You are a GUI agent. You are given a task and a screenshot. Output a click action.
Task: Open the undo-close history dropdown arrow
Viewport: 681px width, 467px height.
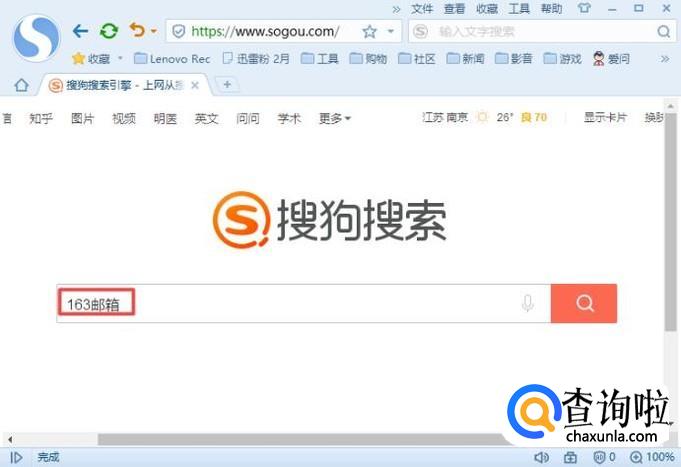pyautogui.click(x=154, y=31)
